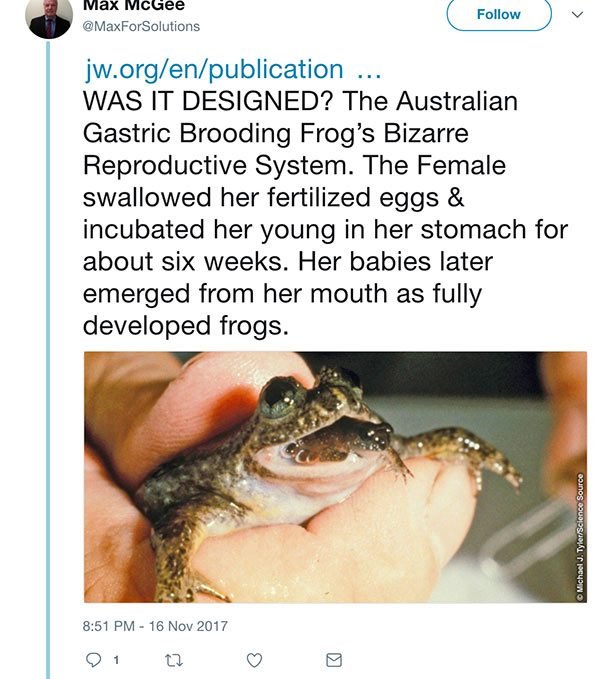Open the @MaxForSolutions handle link

click(141, 26)
